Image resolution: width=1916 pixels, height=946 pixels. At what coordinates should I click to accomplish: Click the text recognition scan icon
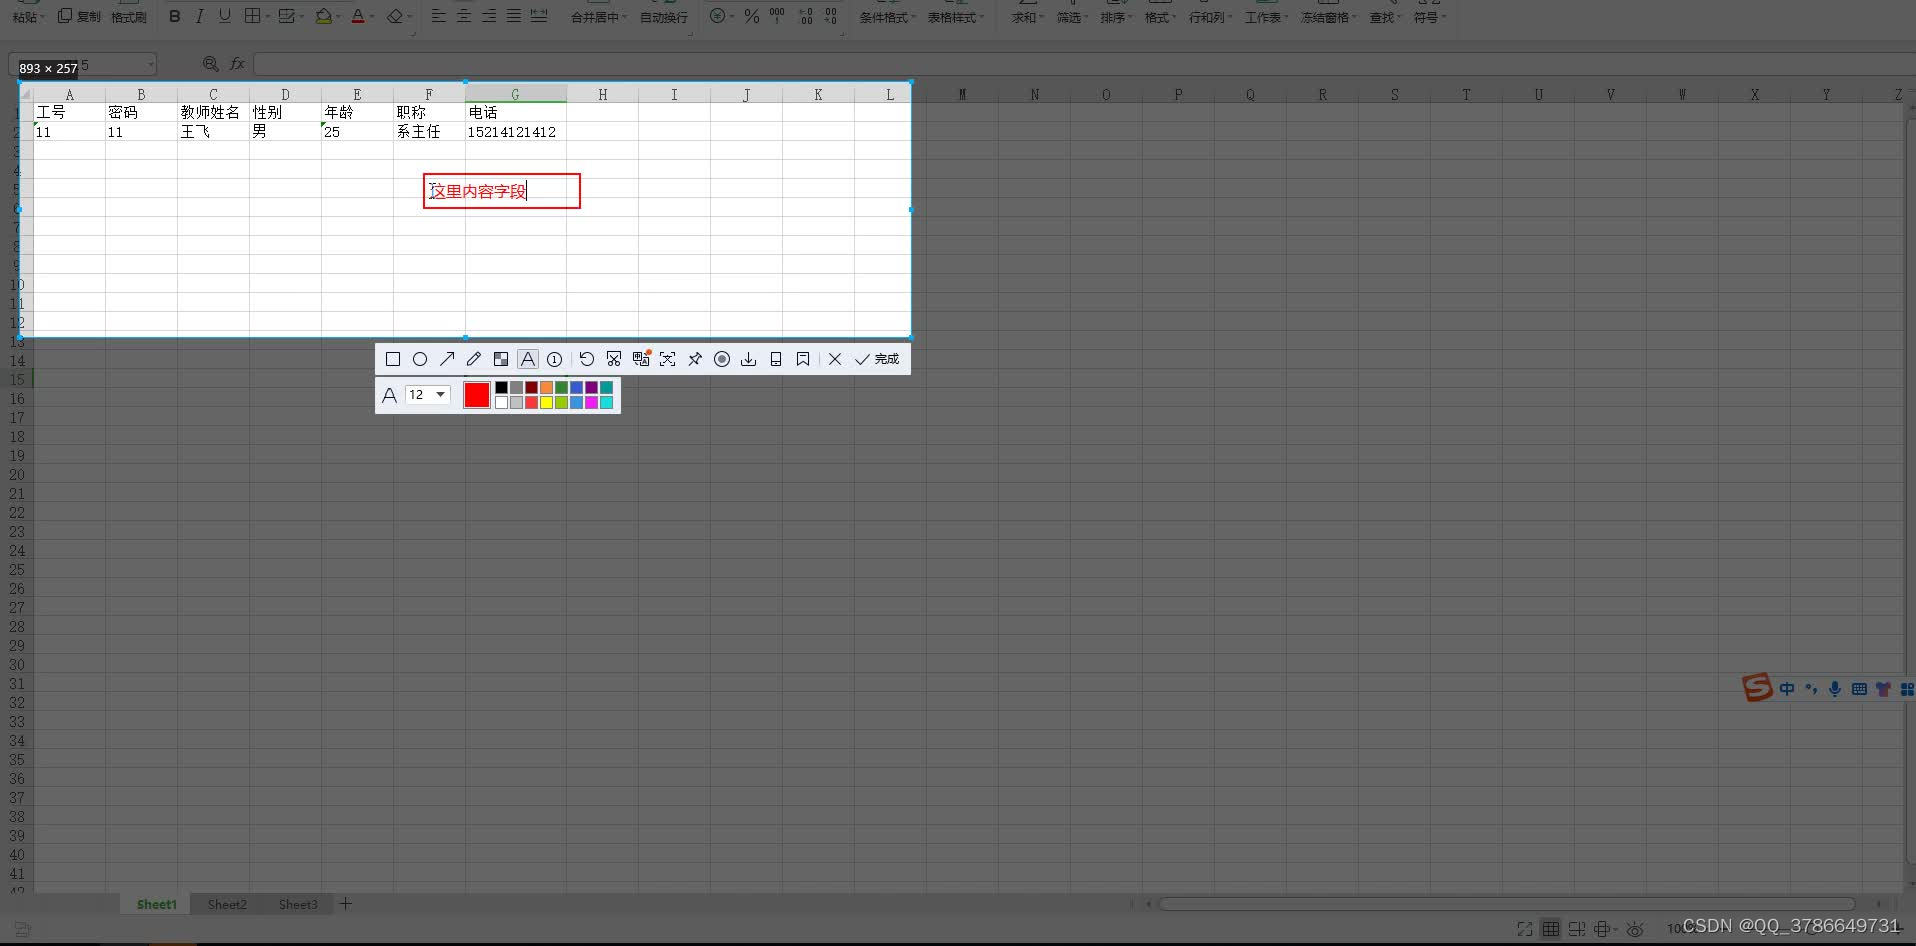tap(668, 359)
